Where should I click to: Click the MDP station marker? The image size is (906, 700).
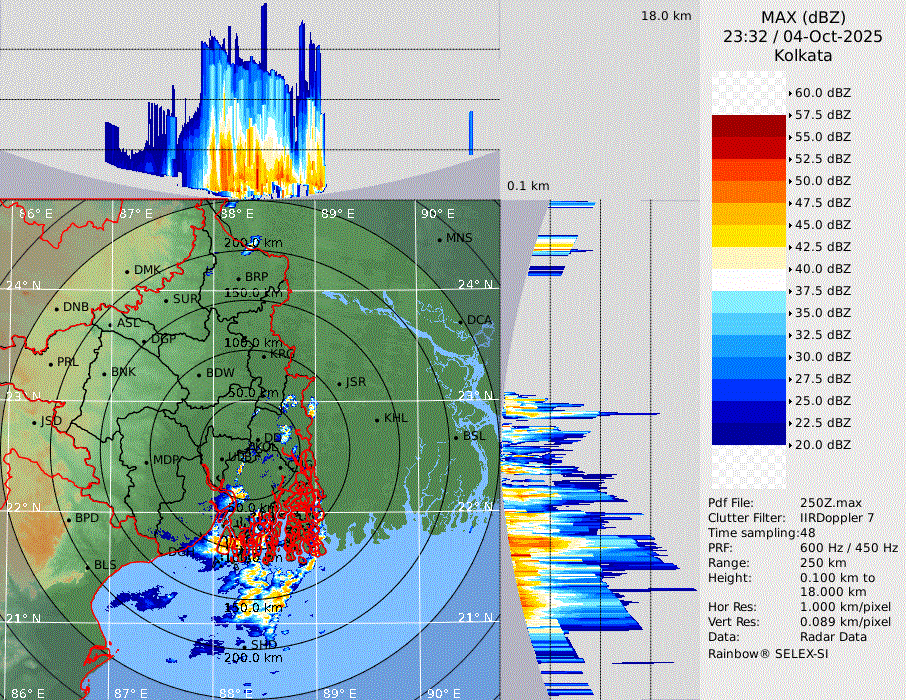[146, 461]
